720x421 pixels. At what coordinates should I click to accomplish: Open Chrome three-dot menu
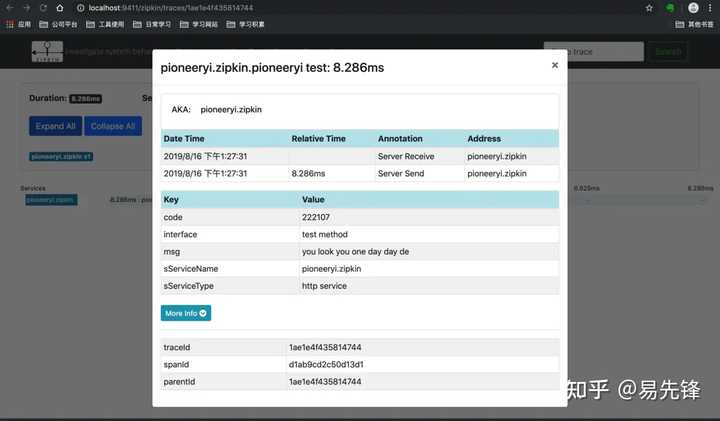710,8
